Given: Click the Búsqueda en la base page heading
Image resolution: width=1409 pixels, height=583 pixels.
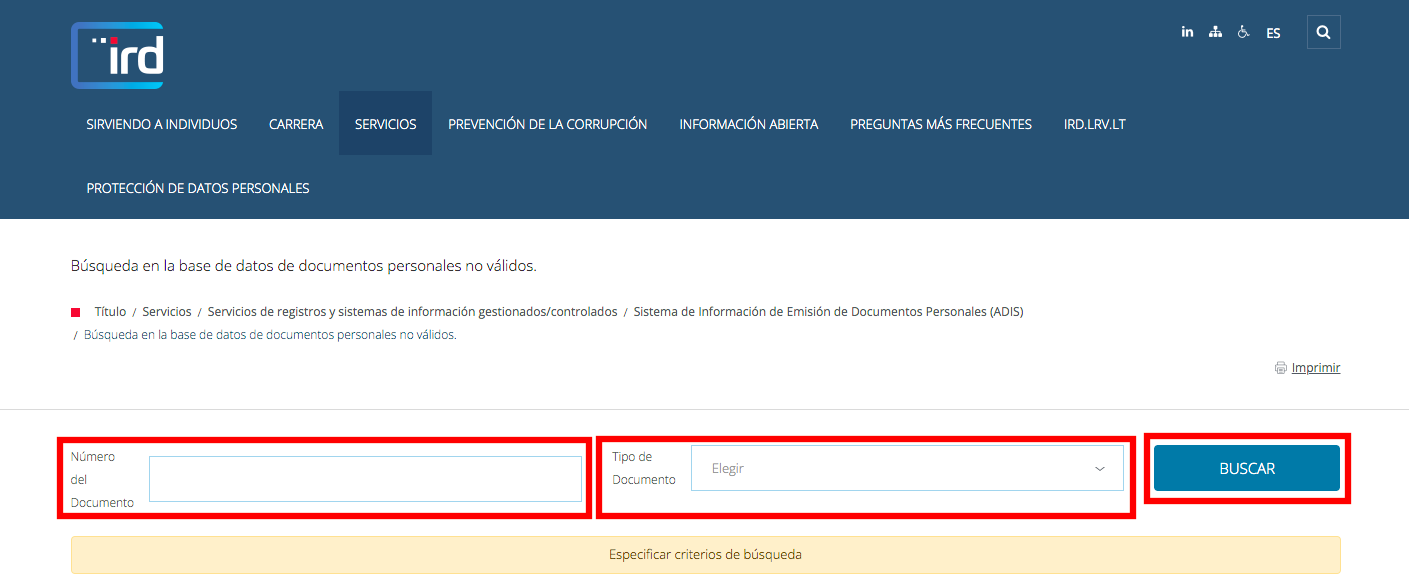Looking at the screenshot, I should click(x=304, y=266).
